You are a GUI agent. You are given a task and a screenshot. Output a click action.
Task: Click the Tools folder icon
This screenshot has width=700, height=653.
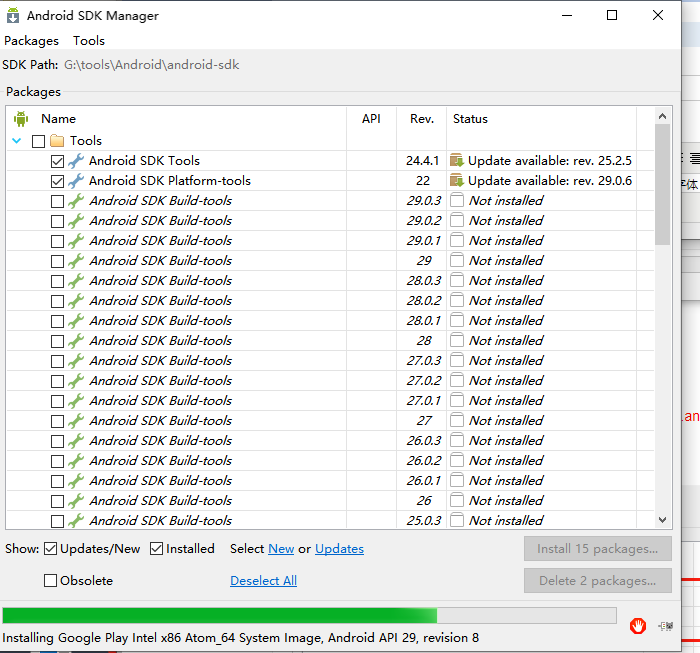[57, 141]
